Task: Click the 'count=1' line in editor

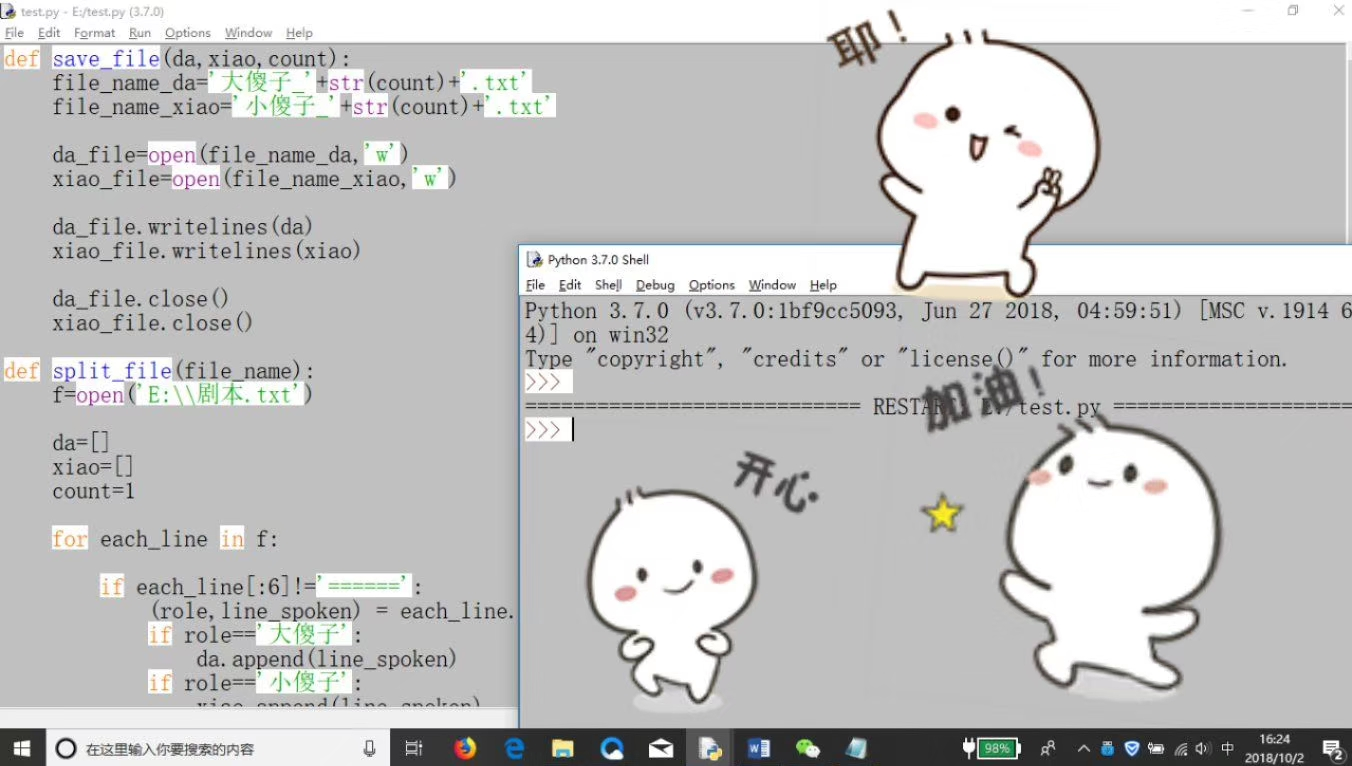Action: point(93,491)
